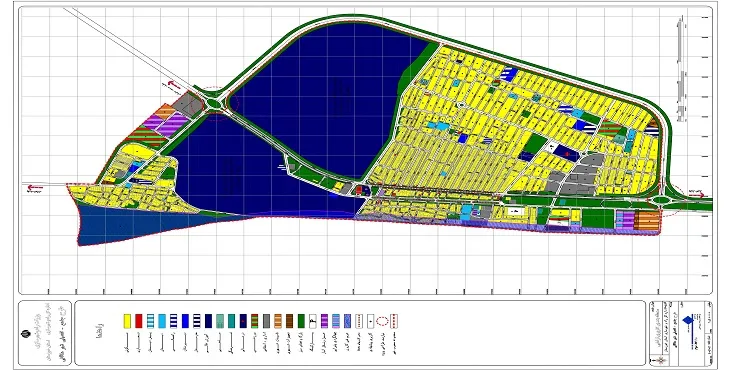
Task: Select the red-and-green striped legend swatch
Action: (x=255, y=321)
